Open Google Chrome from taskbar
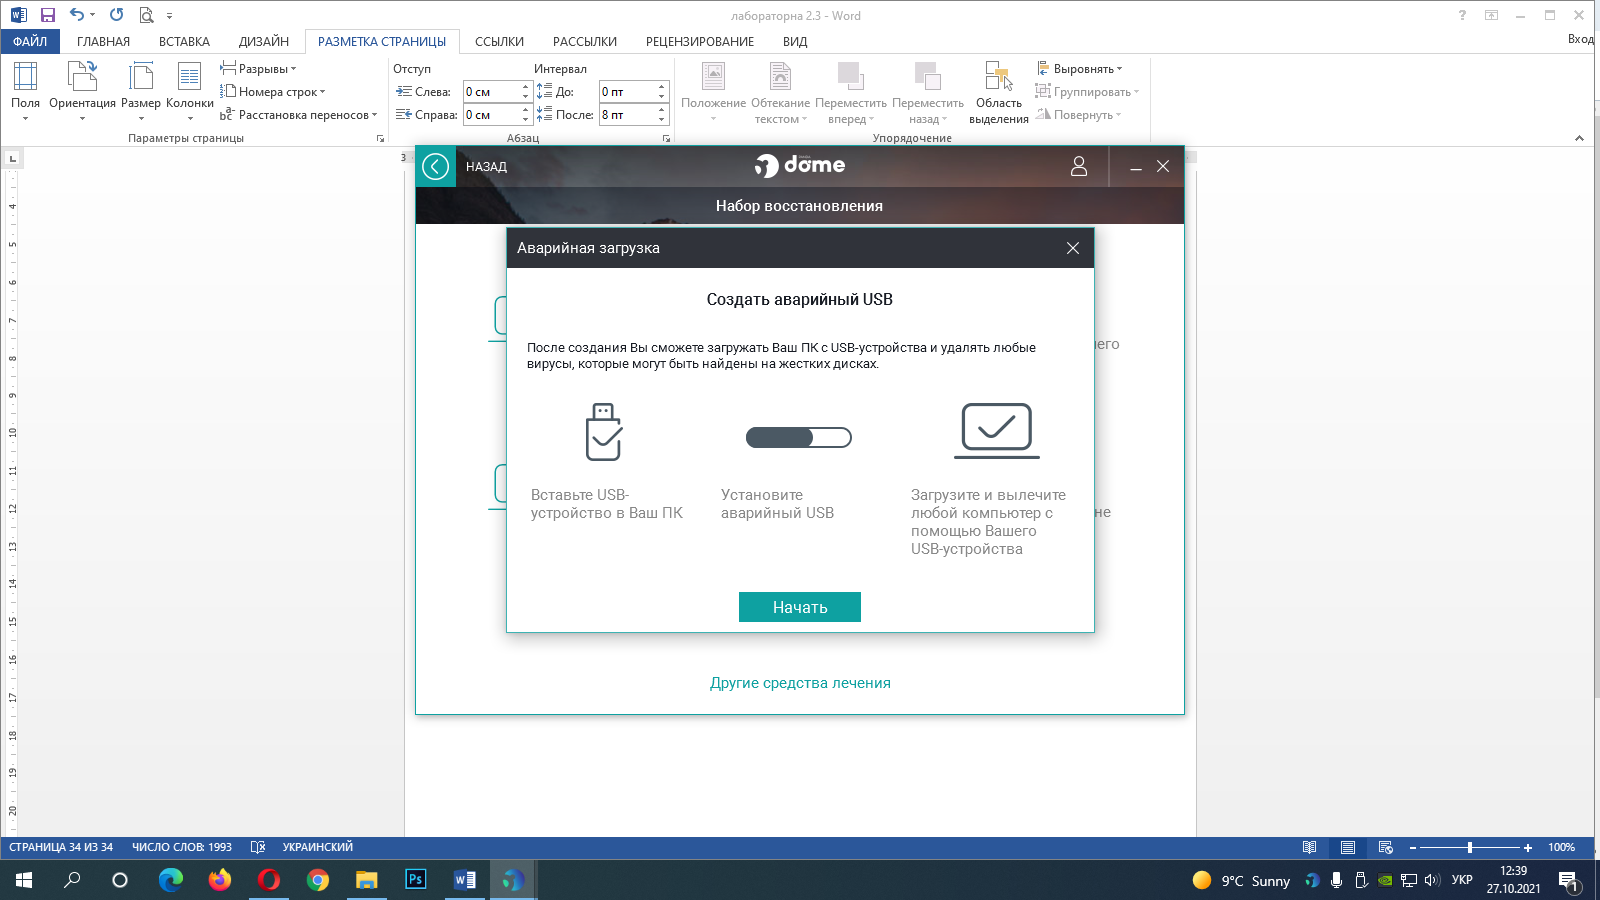Viewport: 1600px width, 900px height. click(318, 880)
